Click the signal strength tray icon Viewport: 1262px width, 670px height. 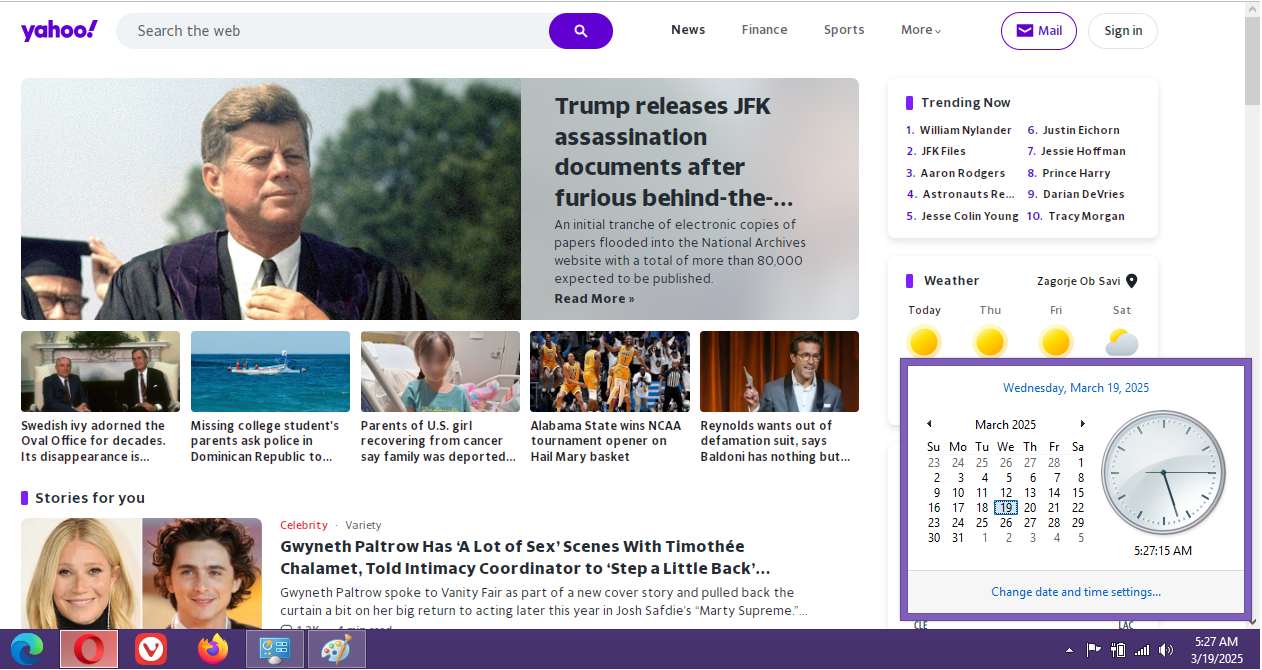[x=1142, y=650]
